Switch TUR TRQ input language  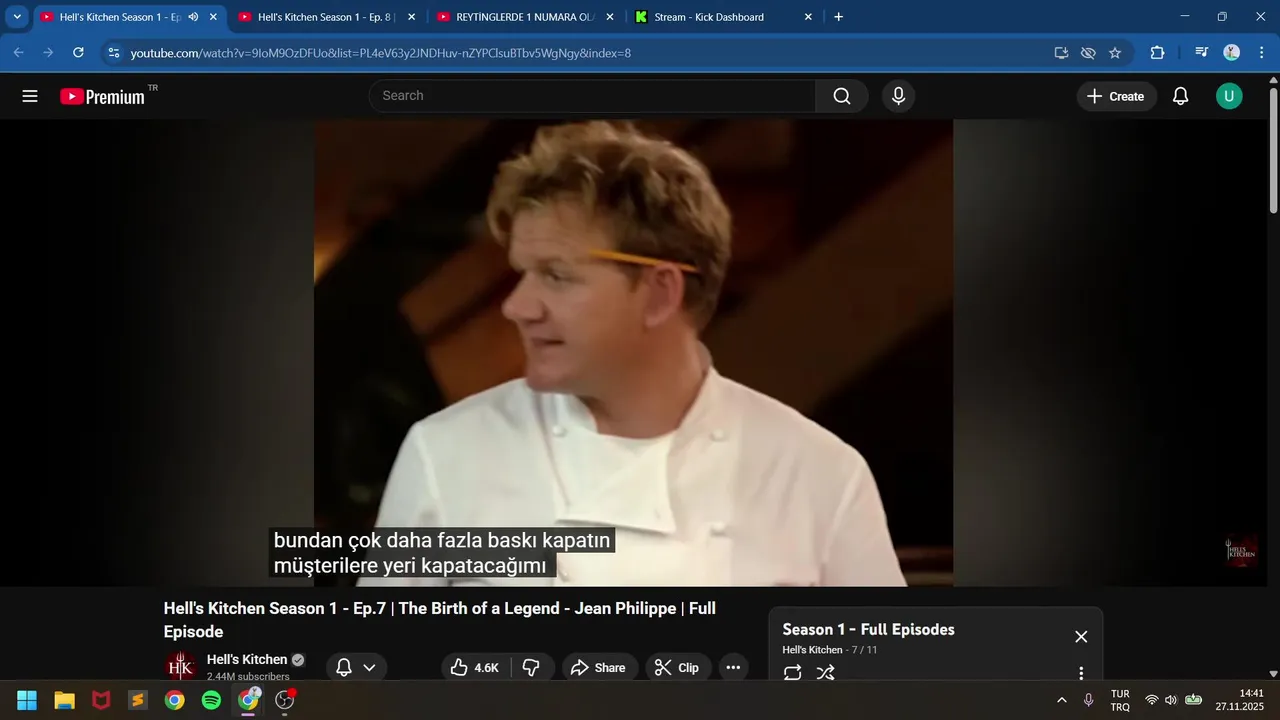click(x=1120, y=700)
